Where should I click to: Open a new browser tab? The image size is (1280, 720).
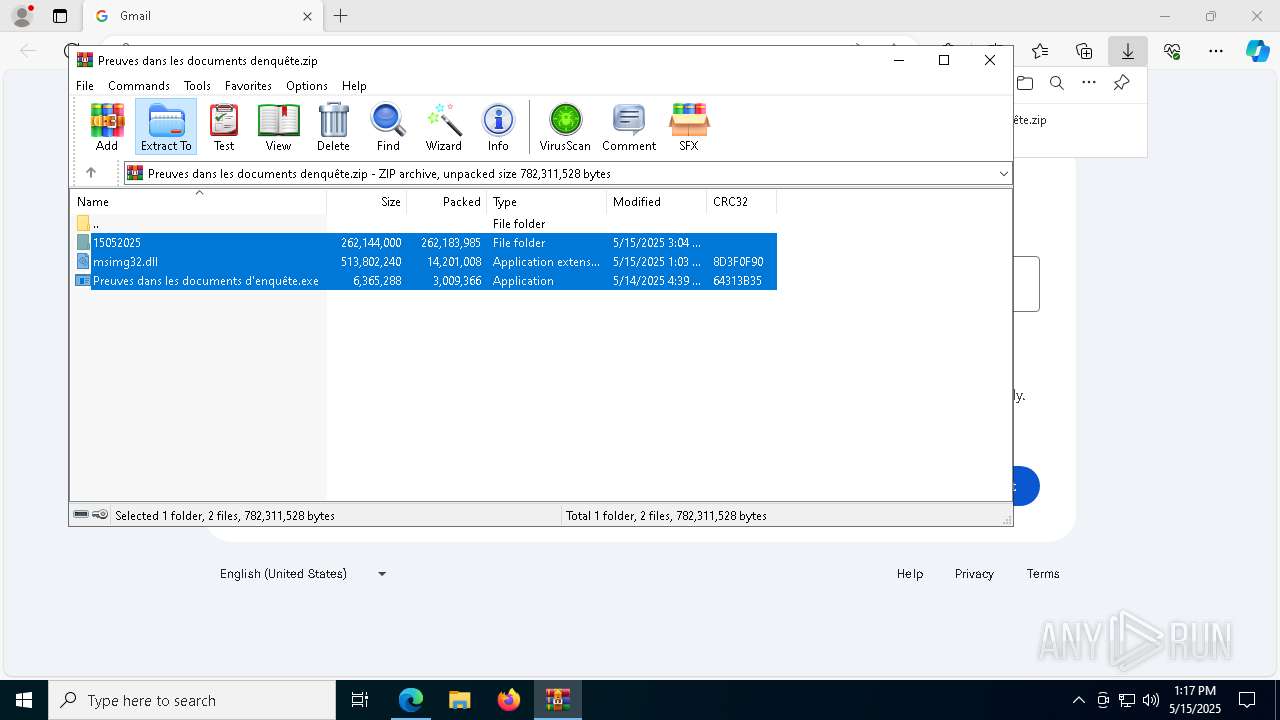pos(341,16)
